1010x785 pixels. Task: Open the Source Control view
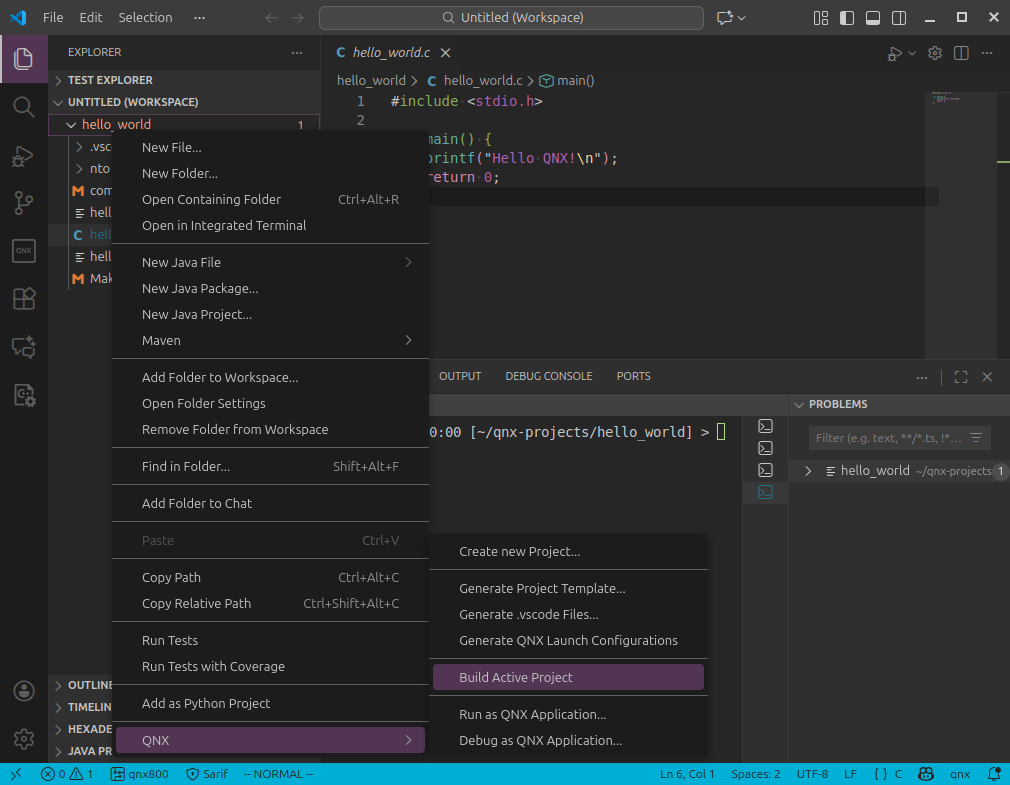click(x=24, y=203)
